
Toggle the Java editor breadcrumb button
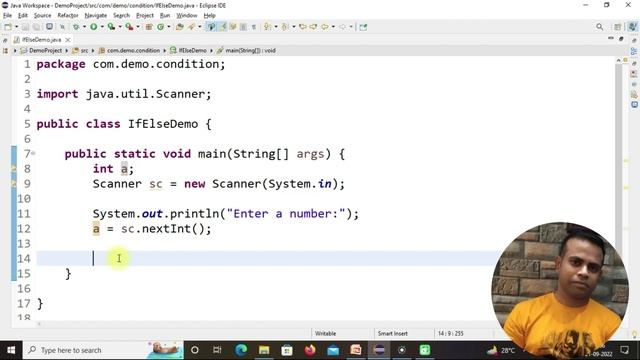[x=211, y=27]
